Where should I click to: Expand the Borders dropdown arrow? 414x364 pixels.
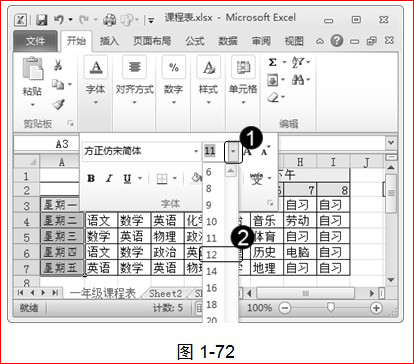(x=175, y=179)
